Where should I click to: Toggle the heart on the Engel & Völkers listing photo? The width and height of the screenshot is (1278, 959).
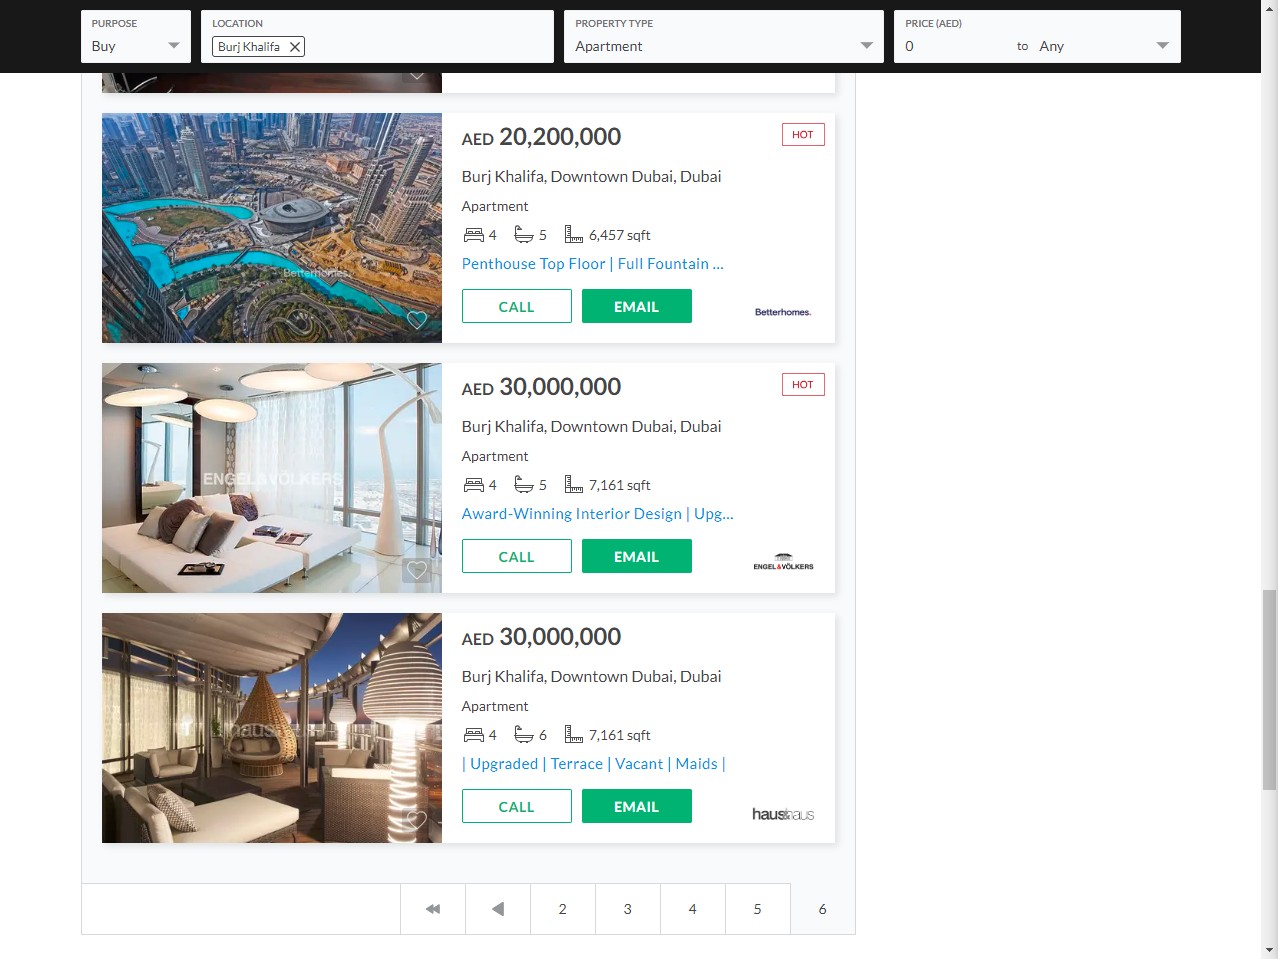(417, 570)
